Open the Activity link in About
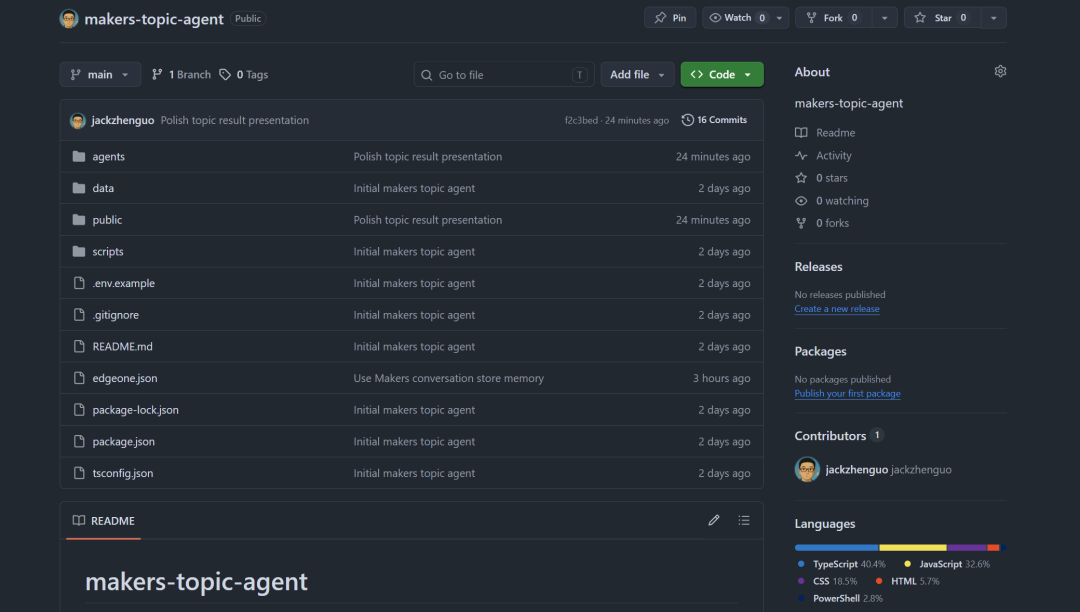 pyautogui.click(x=833, y=156)
